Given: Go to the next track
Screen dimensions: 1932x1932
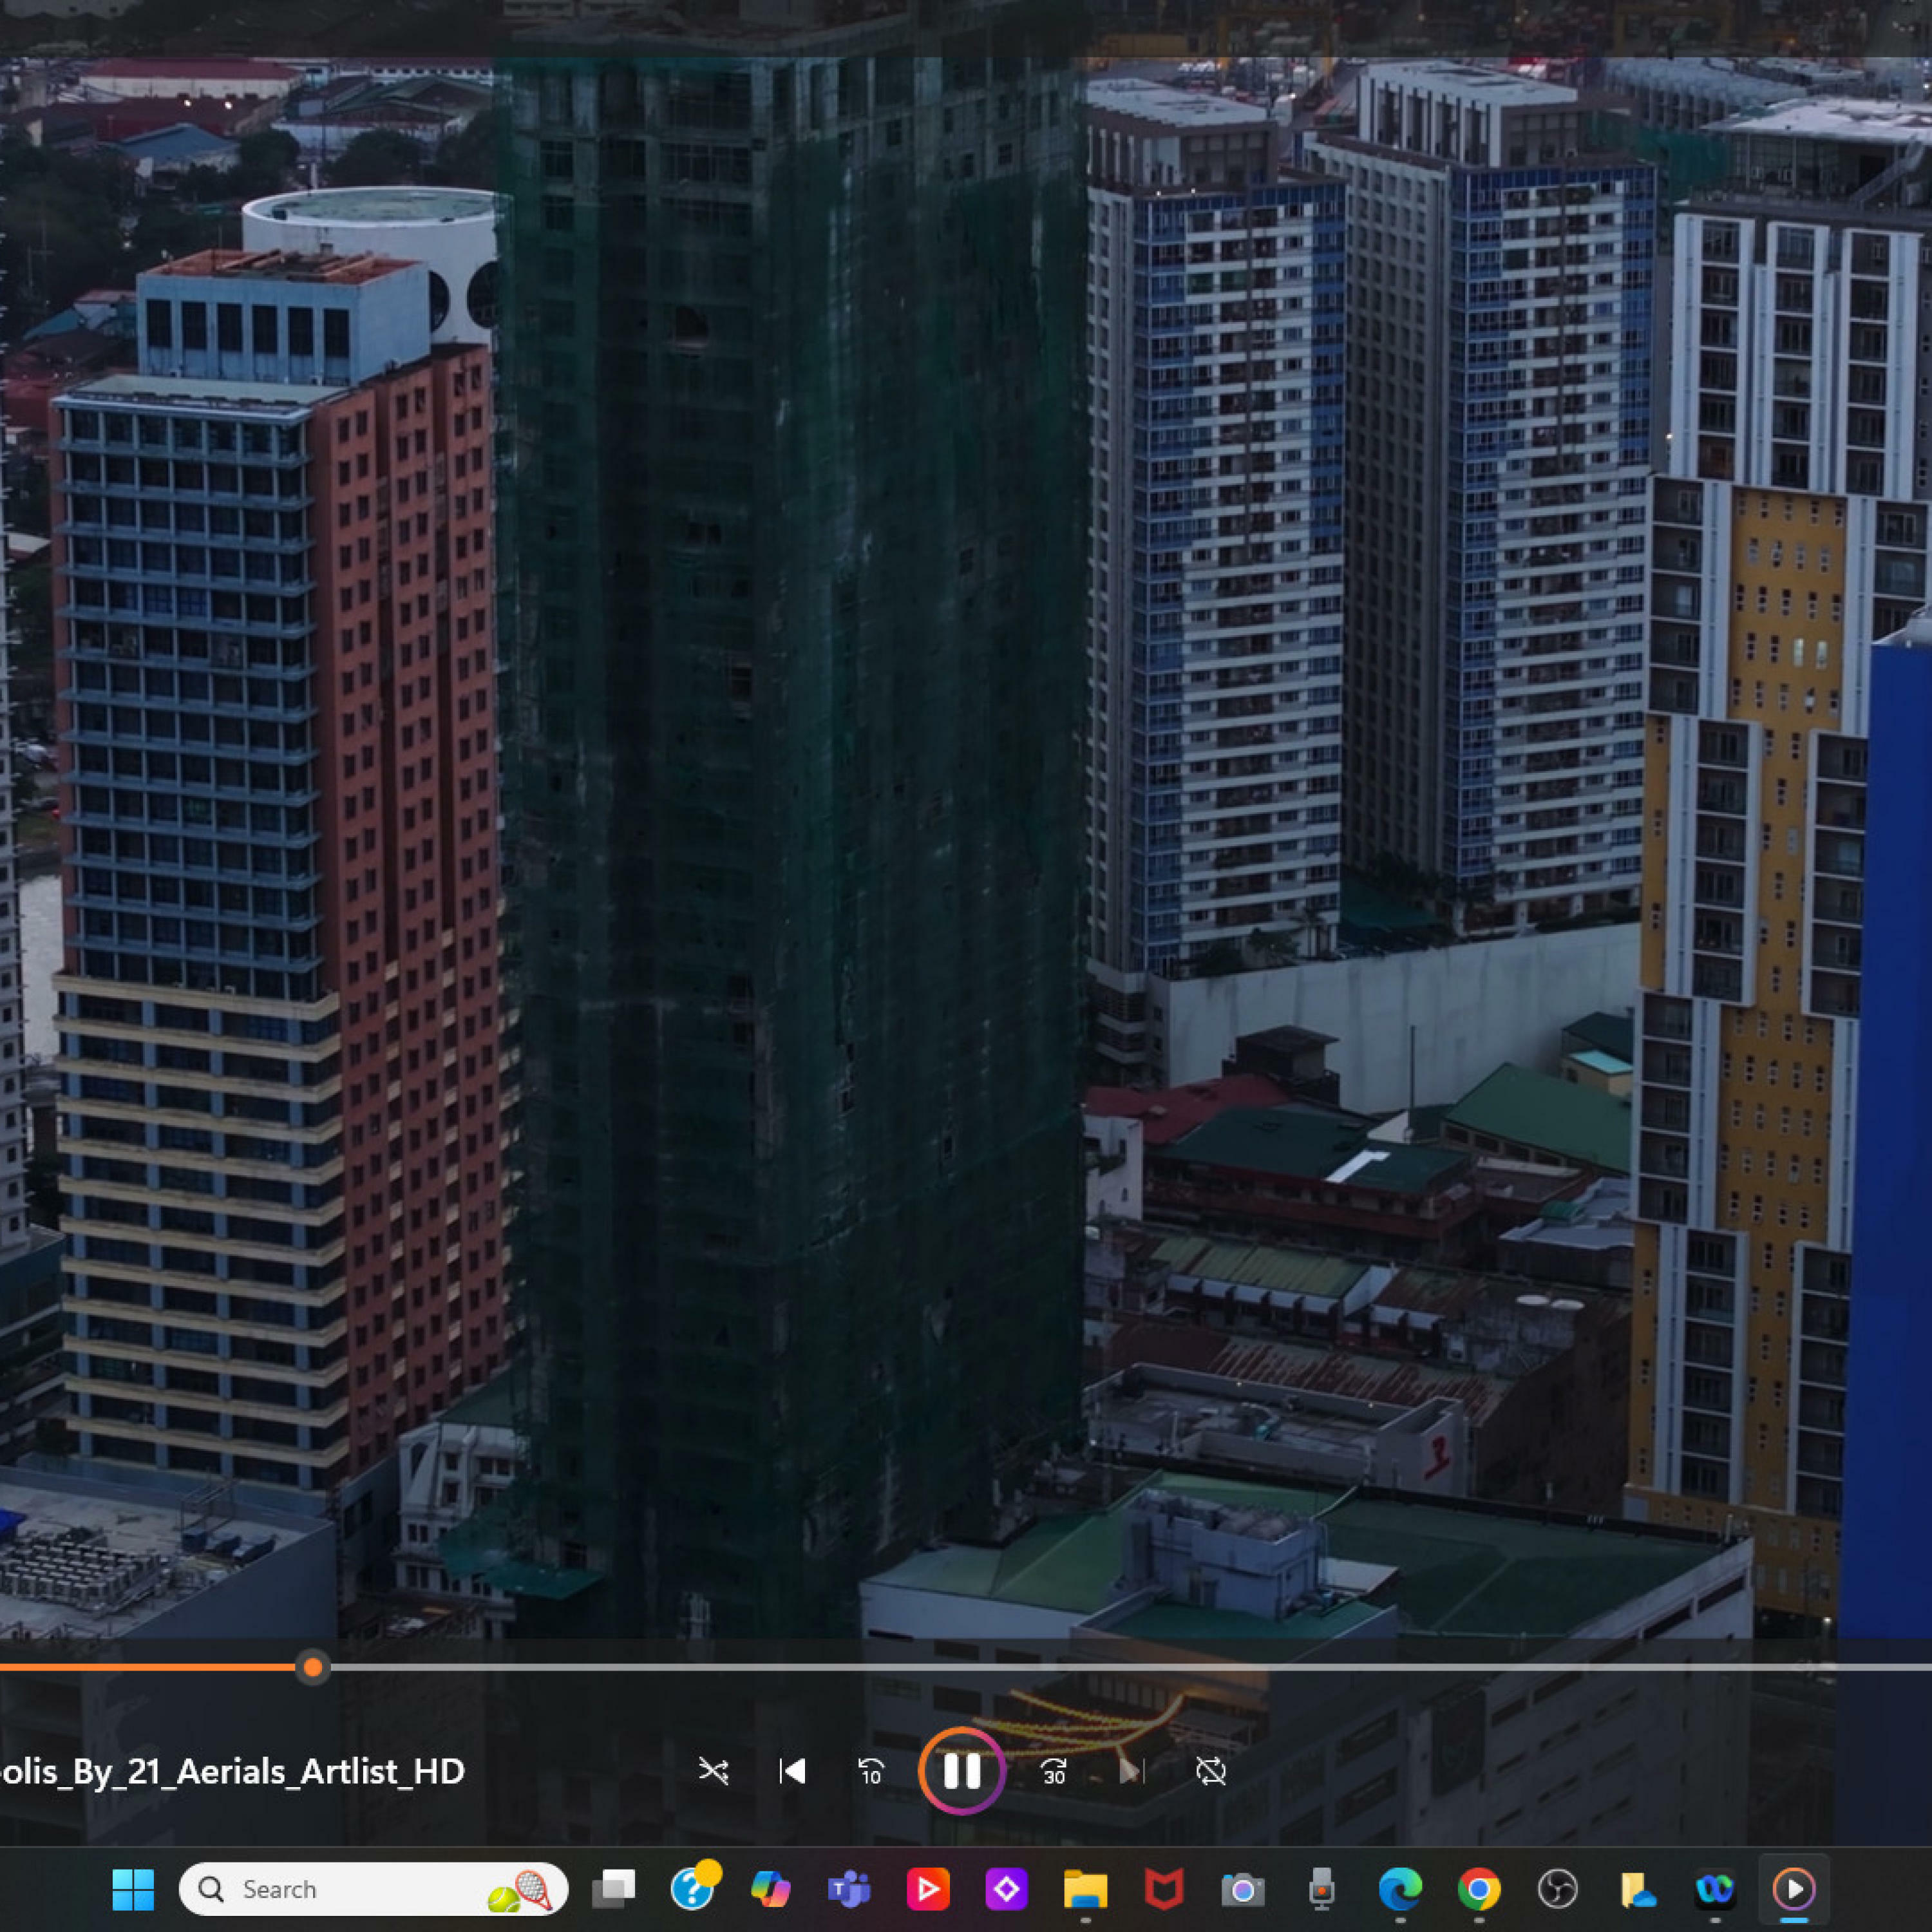Looking at the screenshot, I should coord(1131,1772).
